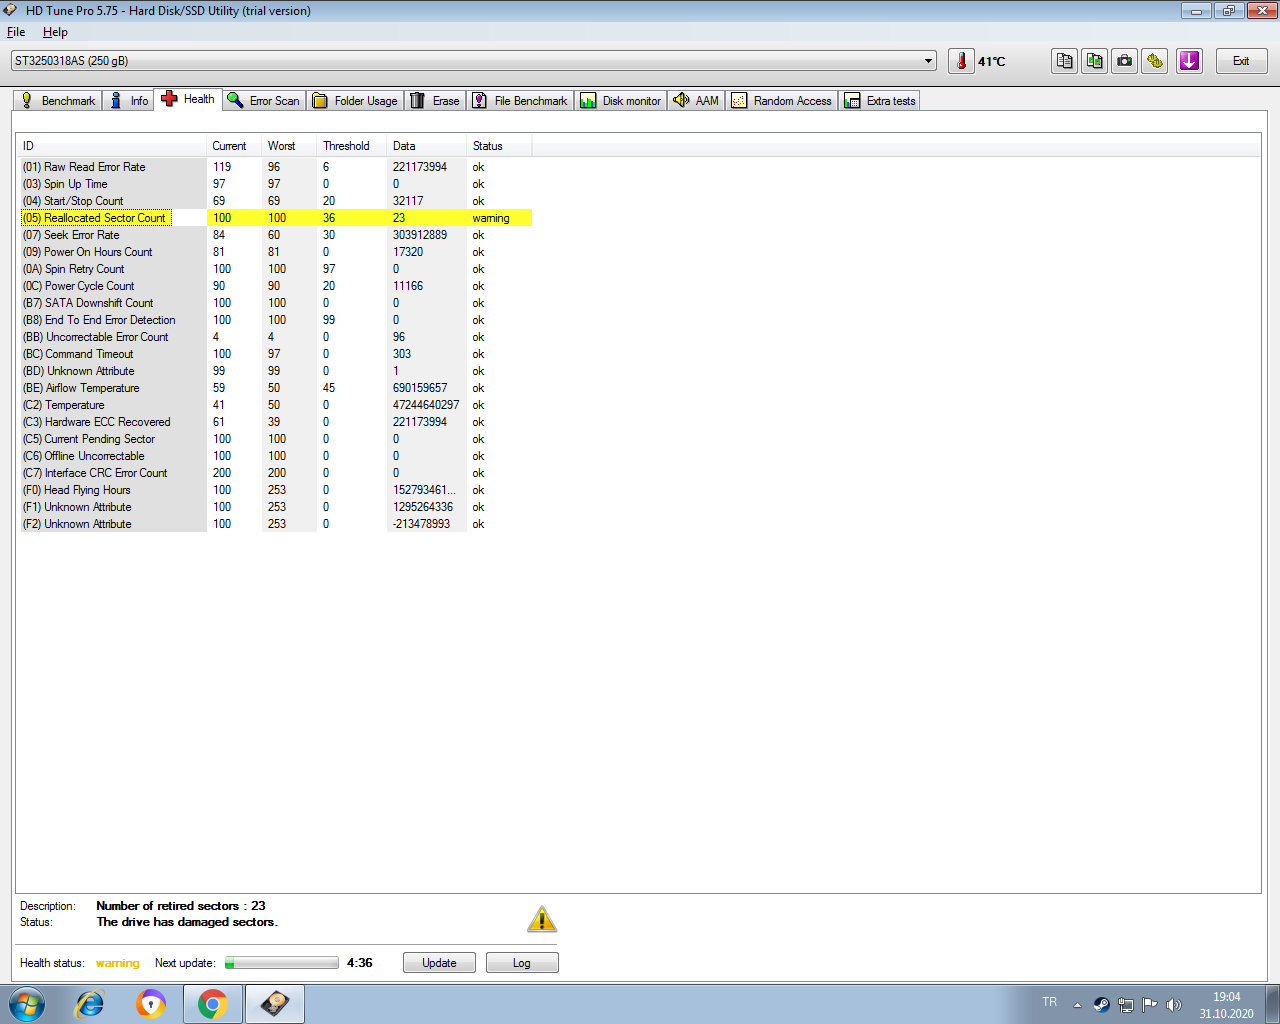1280x1024 pixels.
Task: Select the Spin Retry Count row
Action: pyautogui.click(x=276, y=269)
